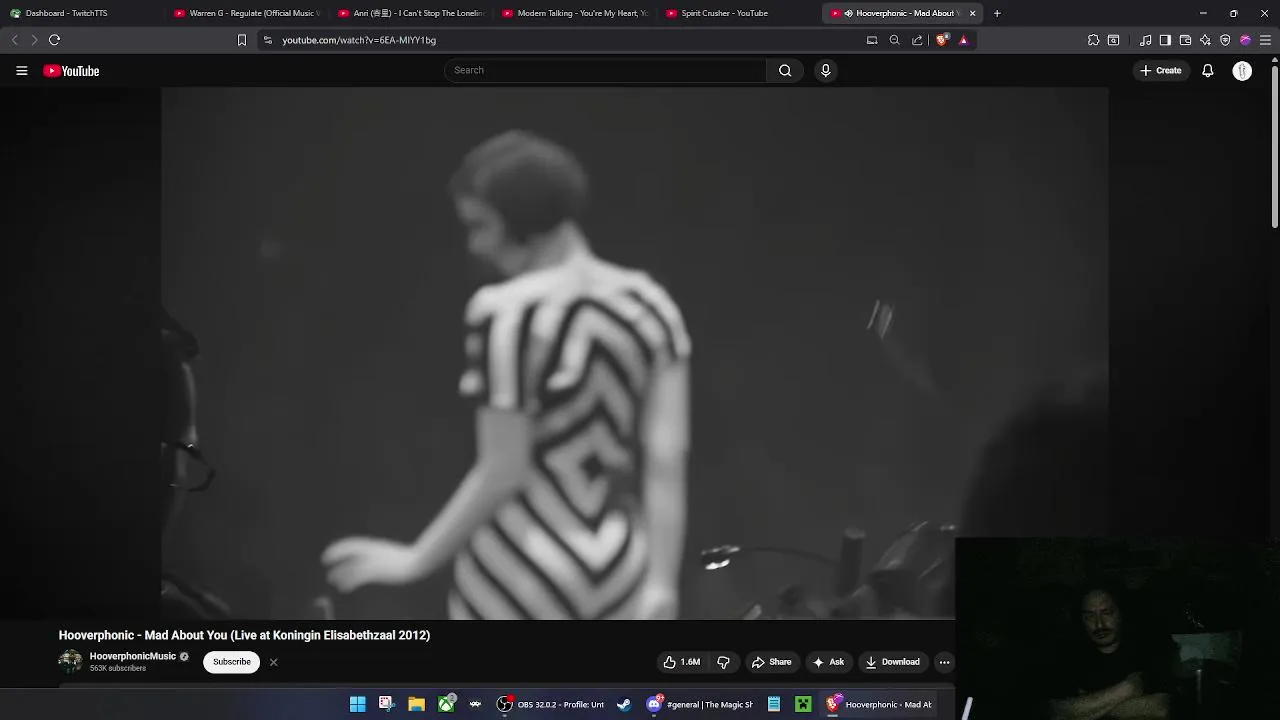The width and height of the screenshot is (1280, 720).
Task: Close the Hooverphonic browser tab
Action: tap(972, 13)
